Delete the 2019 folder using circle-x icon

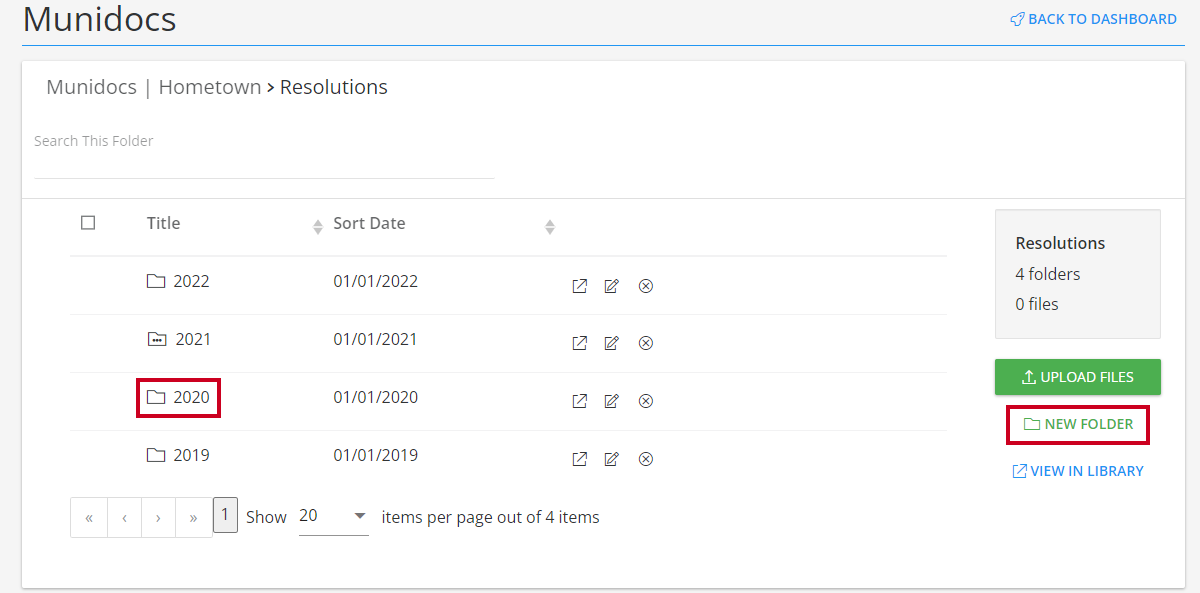(646, 459)
